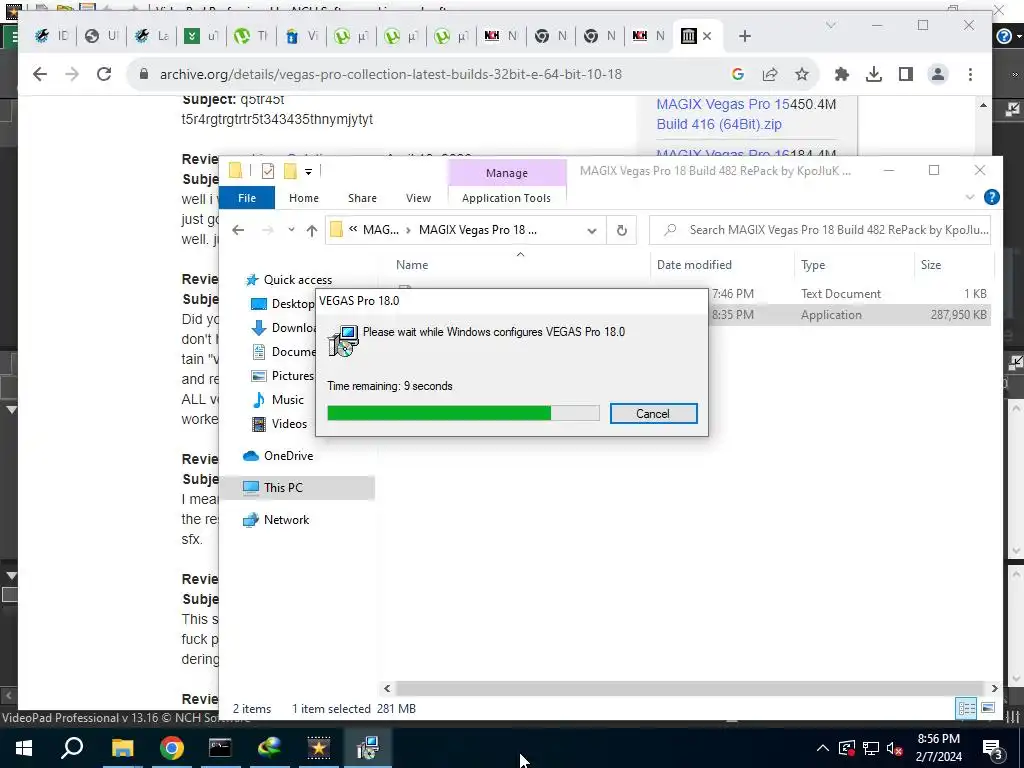Toggle Chrome side panel
The height and width of the screenshot is (768, 1024).
(x=906, y=74)
